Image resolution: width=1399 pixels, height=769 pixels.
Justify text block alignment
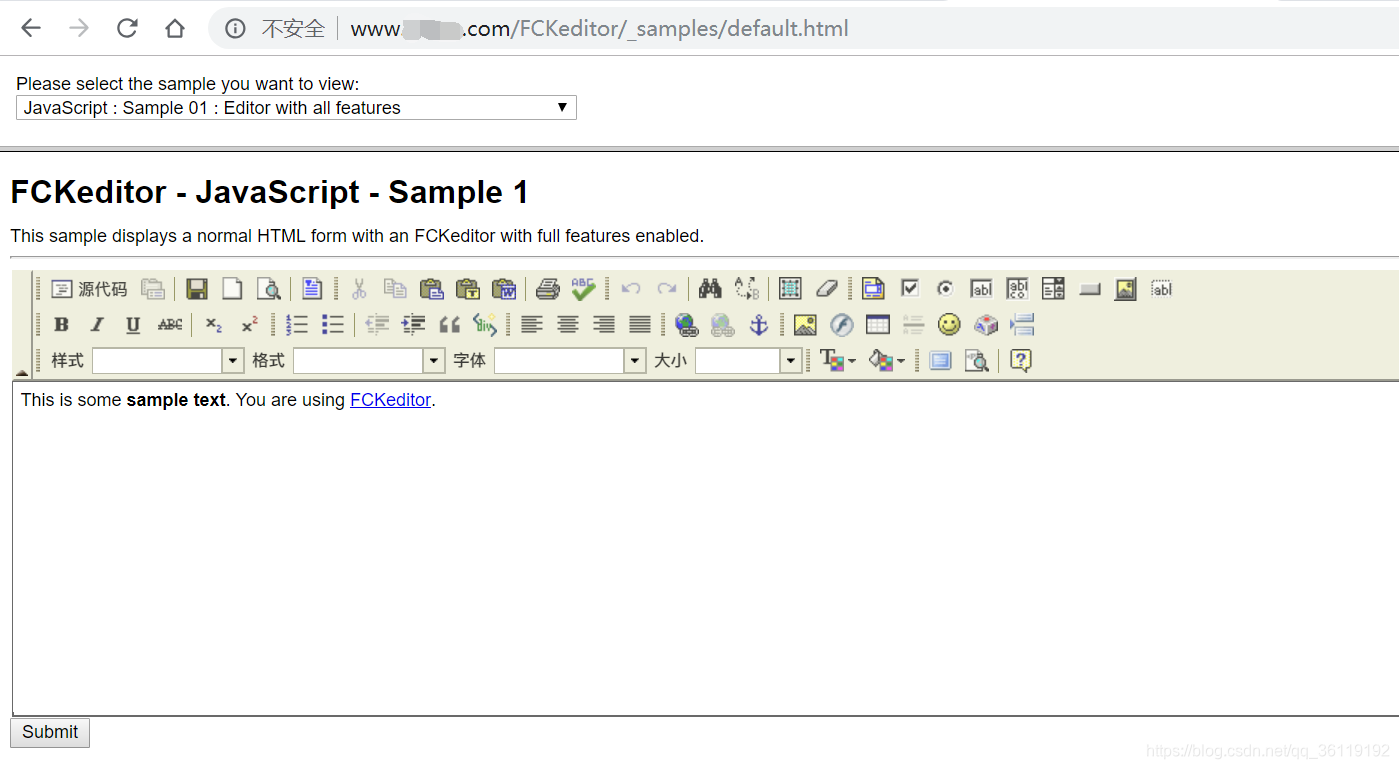640,324
